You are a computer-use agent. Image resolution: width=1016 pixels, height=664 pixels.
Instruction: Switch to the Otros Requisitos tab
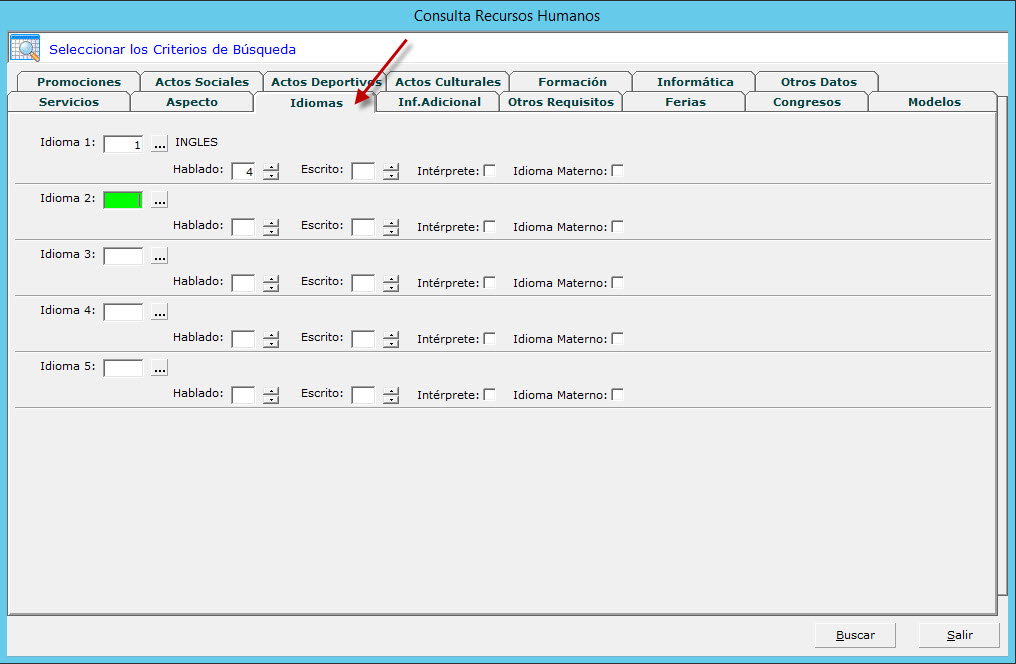[x=561, y=102]
